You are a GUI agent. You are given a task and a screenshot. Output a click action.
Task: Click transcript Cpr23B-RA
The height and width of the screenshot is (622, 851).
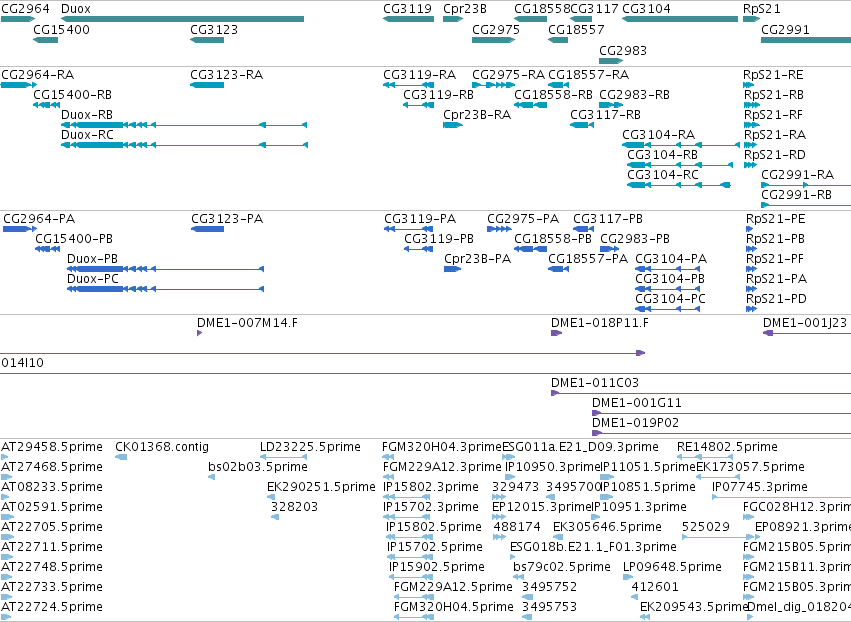pos(477,115)
